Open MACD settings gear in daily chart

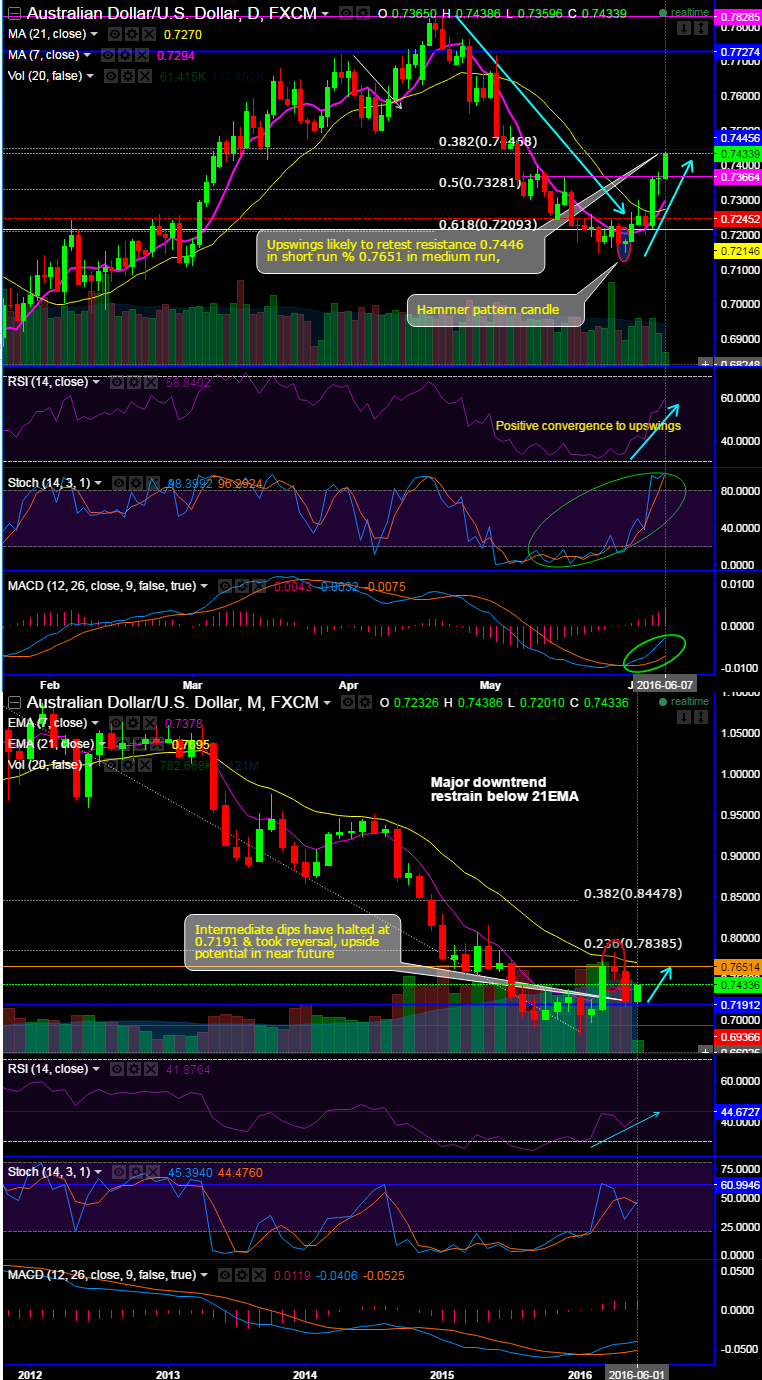coord(242,586)
